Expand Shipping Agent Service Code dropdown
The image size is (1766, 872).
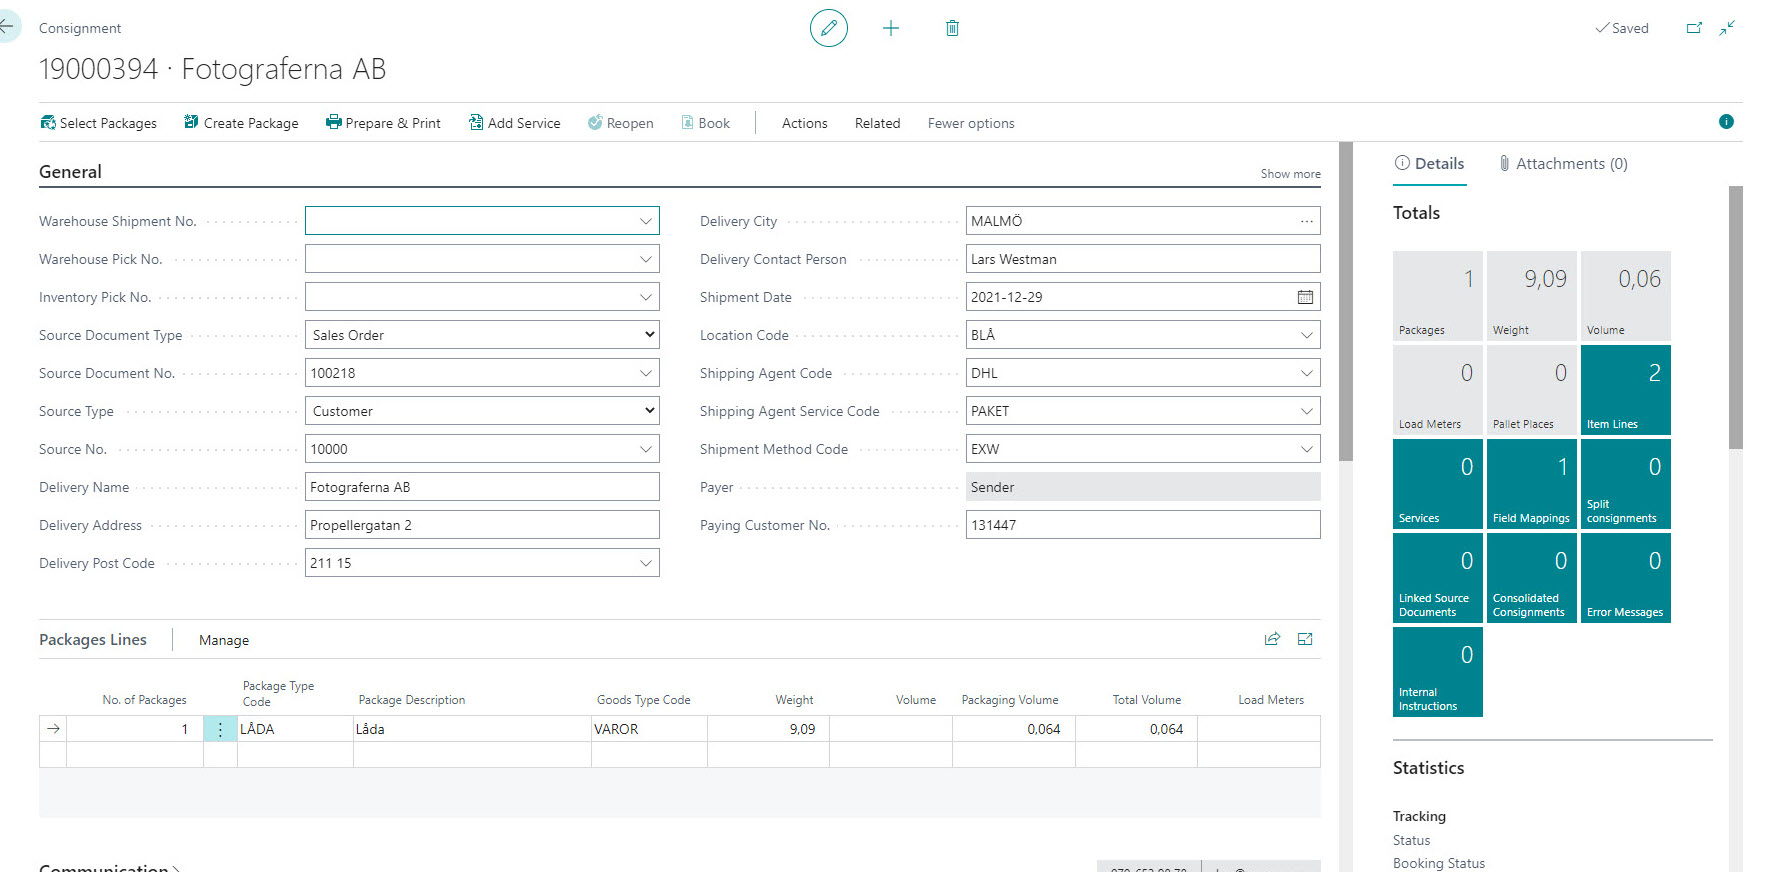click(1306, 411)
